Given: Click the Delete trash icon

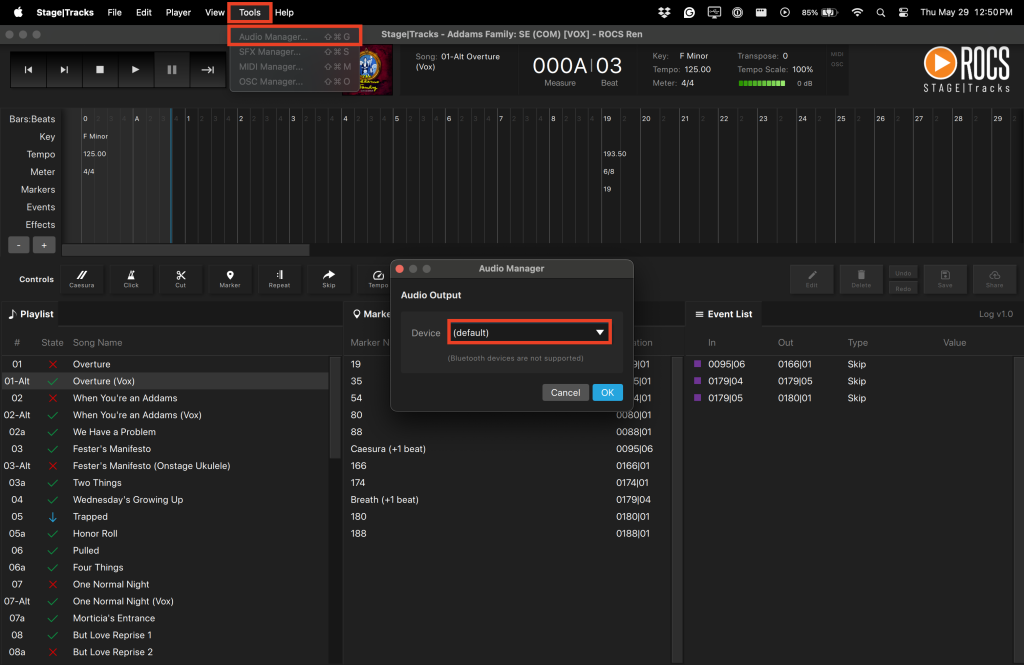Looking at the screenshot, I should 861,279.
